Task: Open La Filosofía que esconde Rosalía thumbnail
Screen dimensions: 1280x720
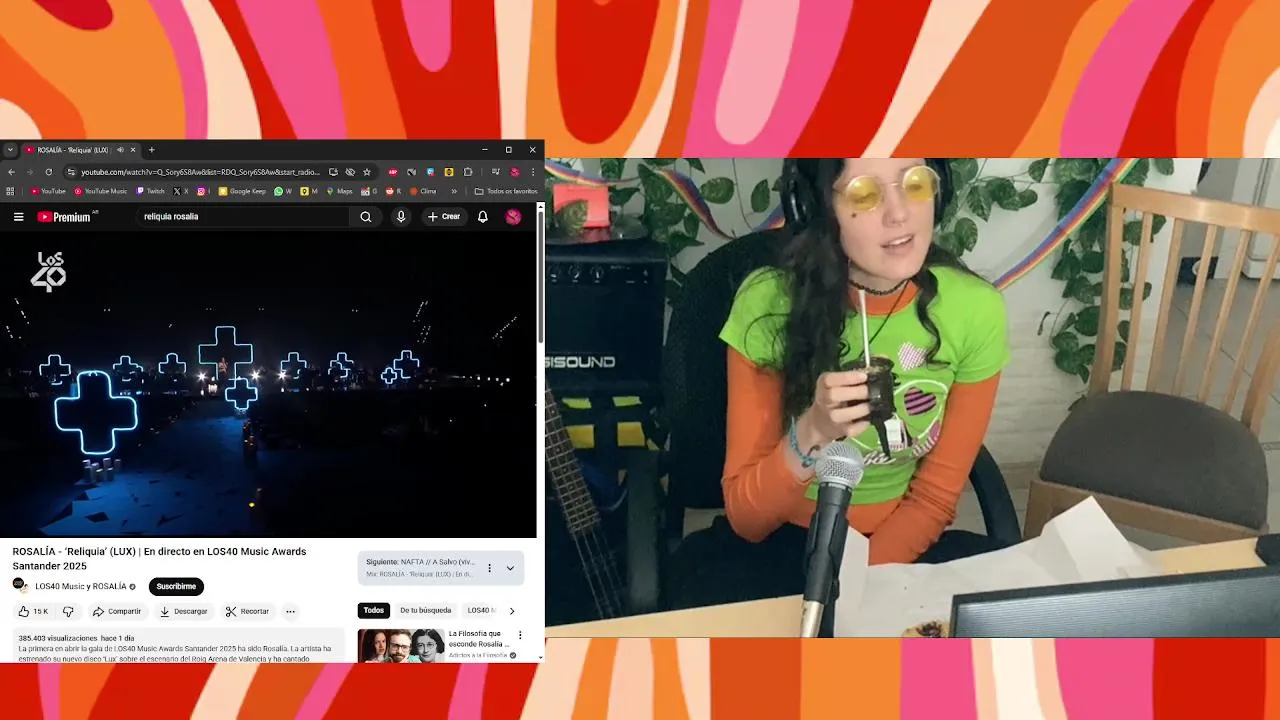Action: point(401,645)
